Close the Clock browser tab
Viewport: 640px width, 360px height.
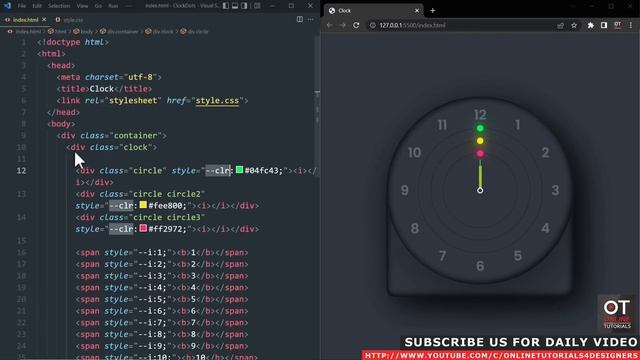(417, 11)
